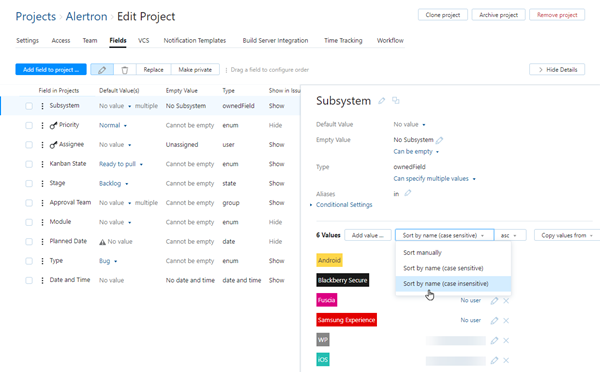Click Add field to project button
This screenshot has width=600, height=372.
click(x=51, y=70)
